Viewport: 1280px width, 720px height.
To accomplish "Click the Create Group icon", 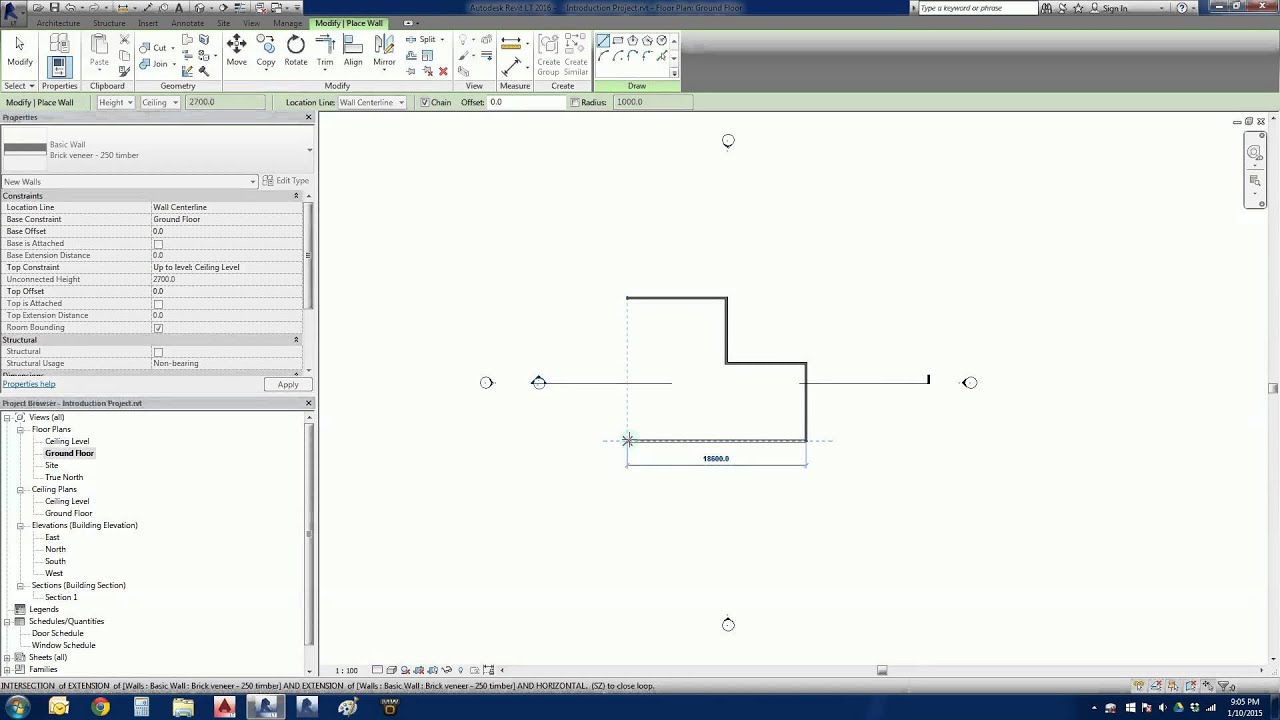I will pos(548,54).
